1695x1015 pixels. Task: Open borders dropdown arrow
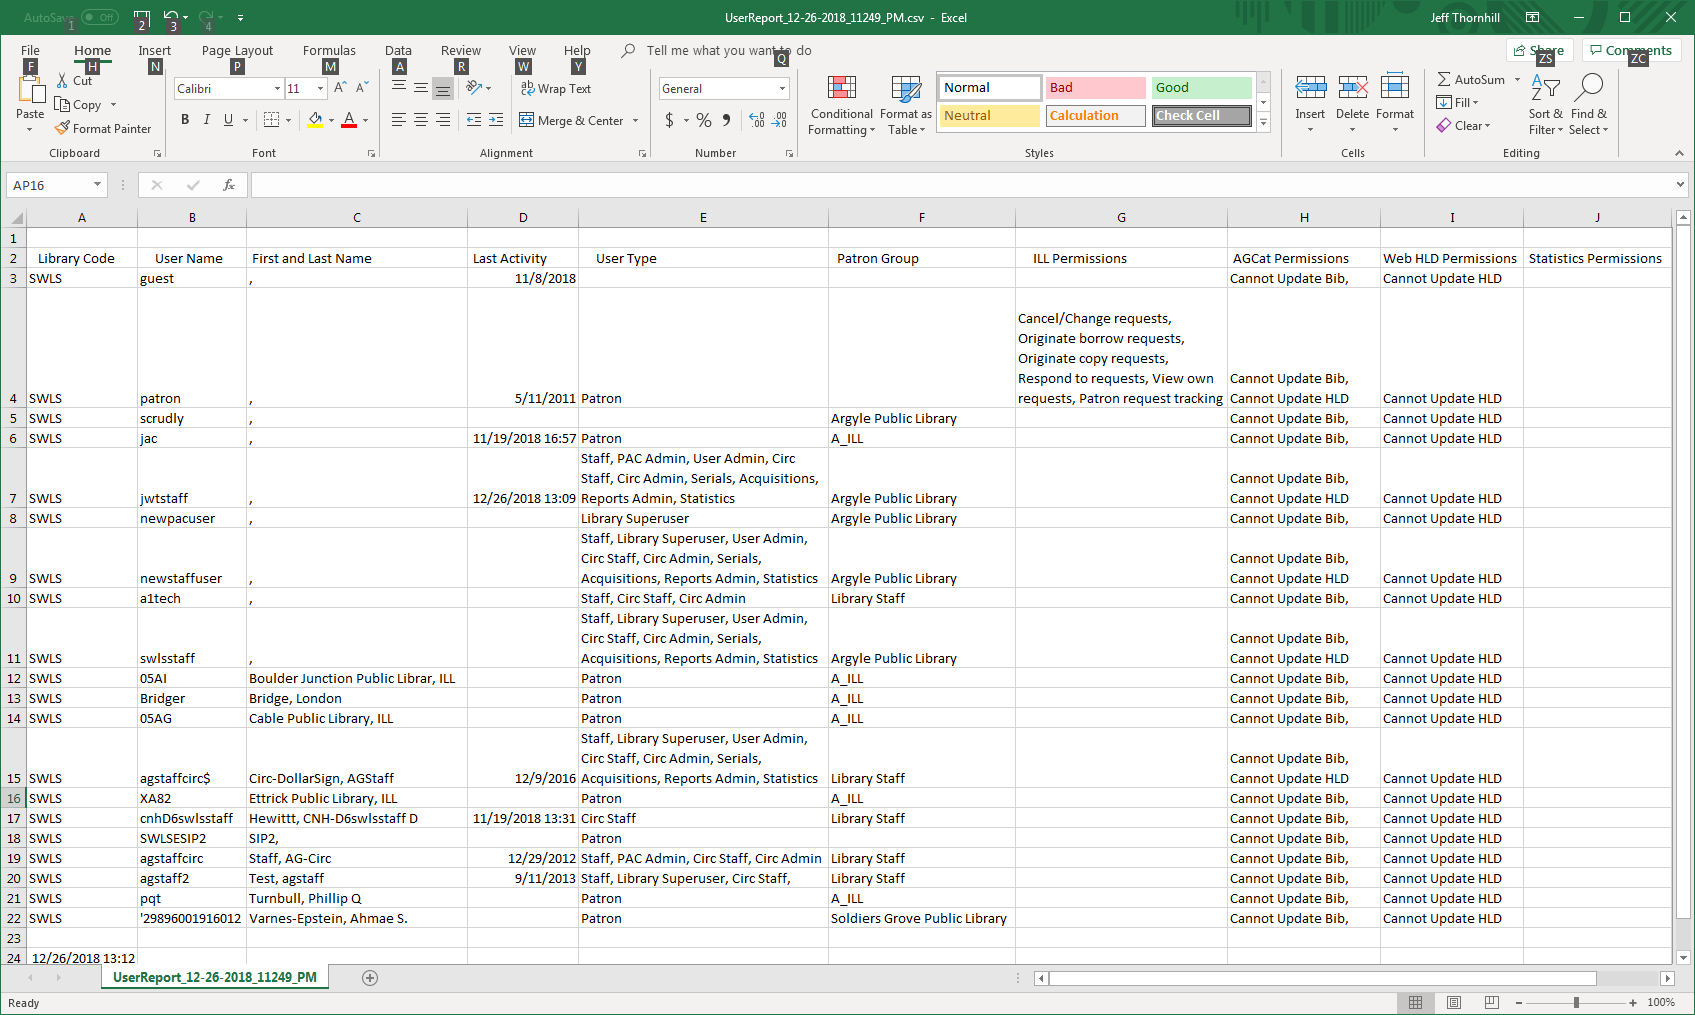[288, 120]
